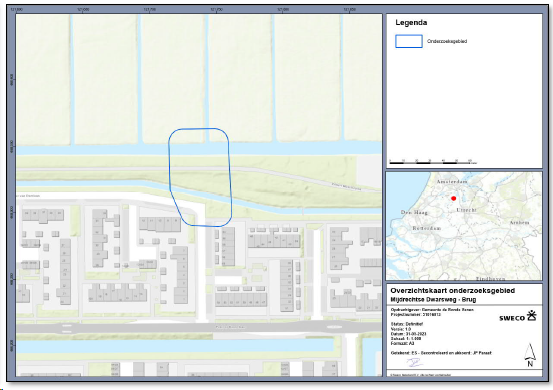Image resolution: width=553 pixels, height=390 pixels.
Task: Click the 'Overzichtskaart onderzoeksgebied' title
Action: 452,291
